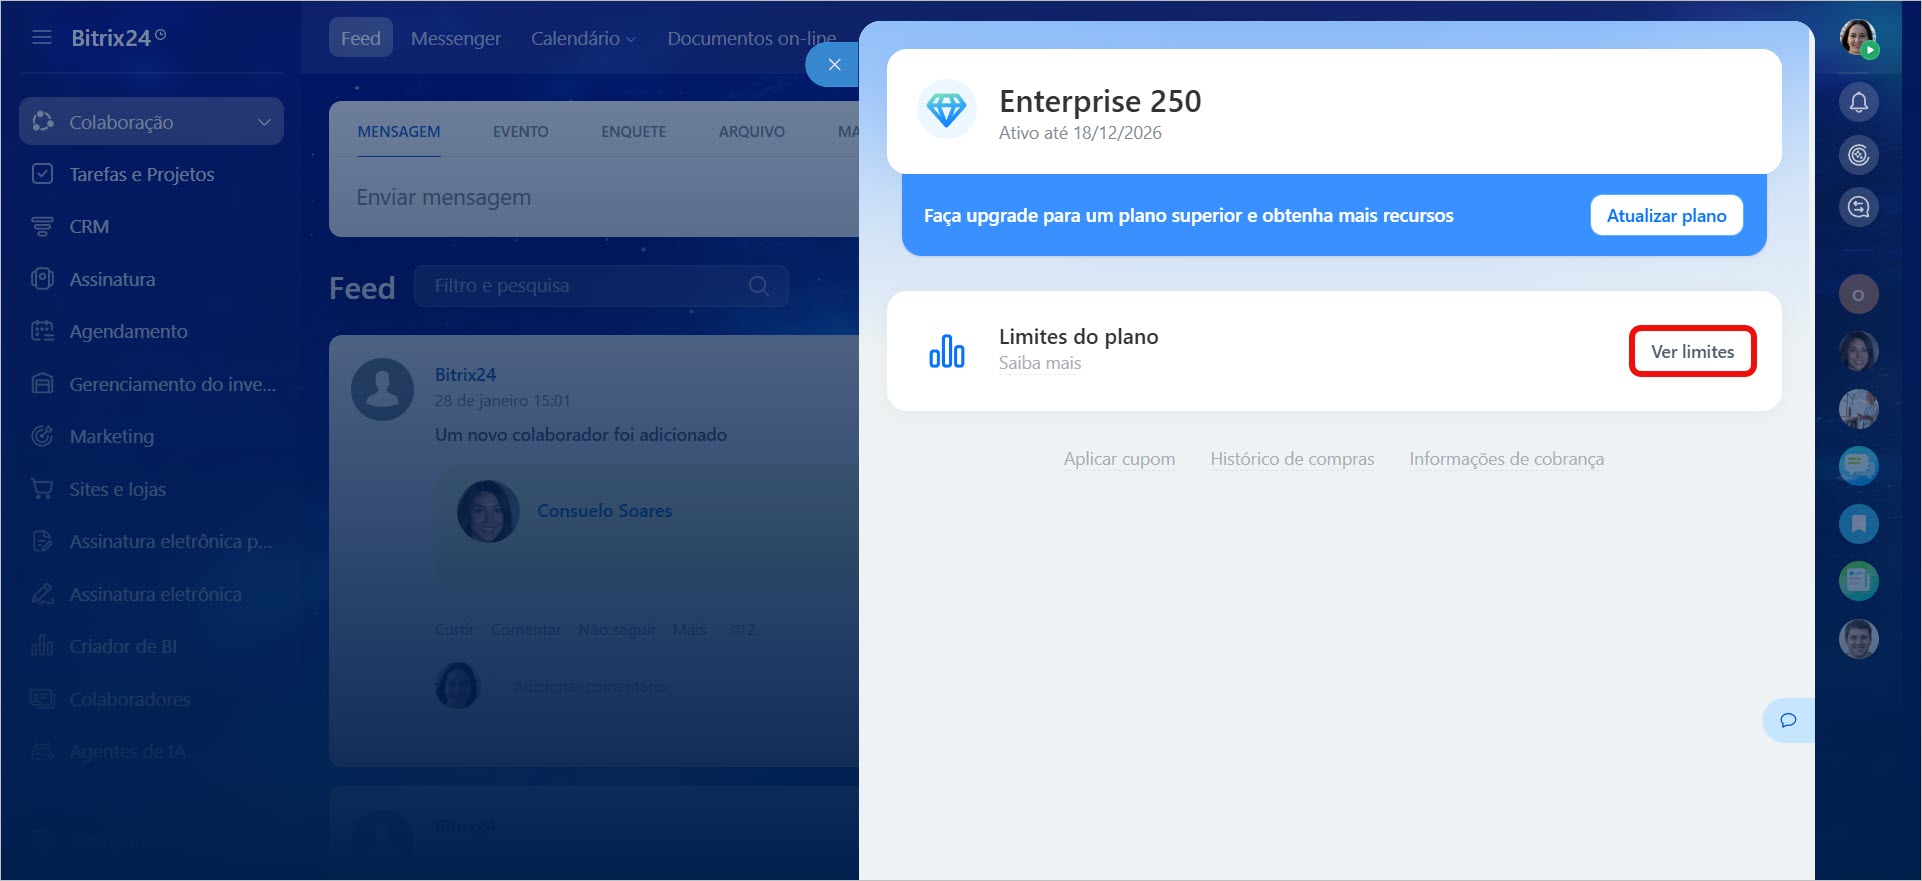Open user profile avatar at top right

pyautogui.click(x=1858, y=38)
